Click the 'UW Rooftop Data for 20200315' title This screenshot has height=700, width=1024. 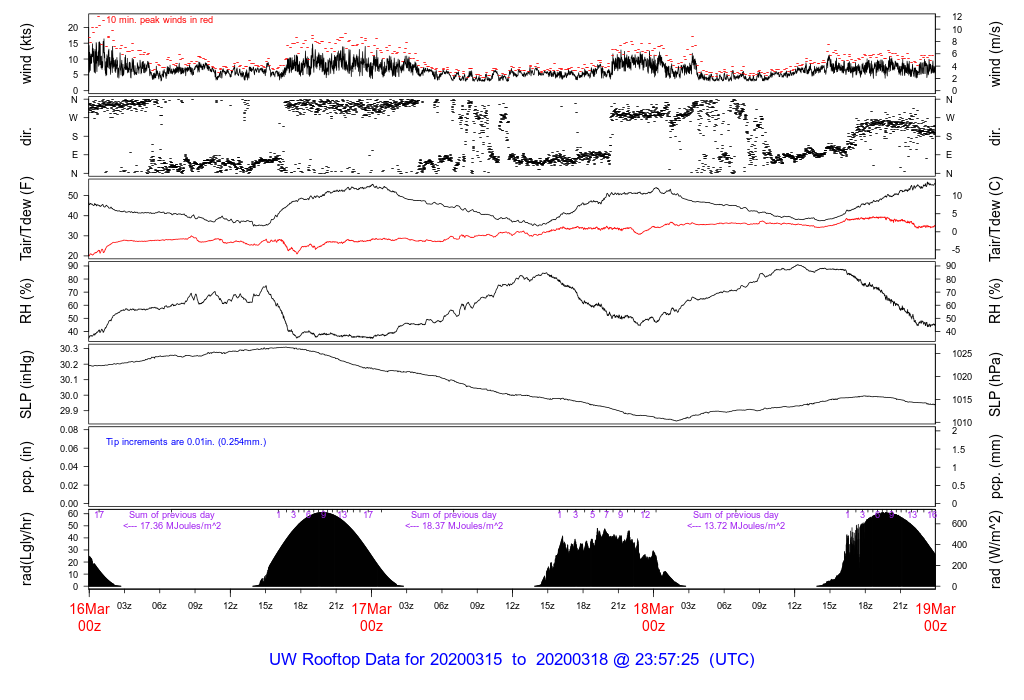tap(385, 660)
